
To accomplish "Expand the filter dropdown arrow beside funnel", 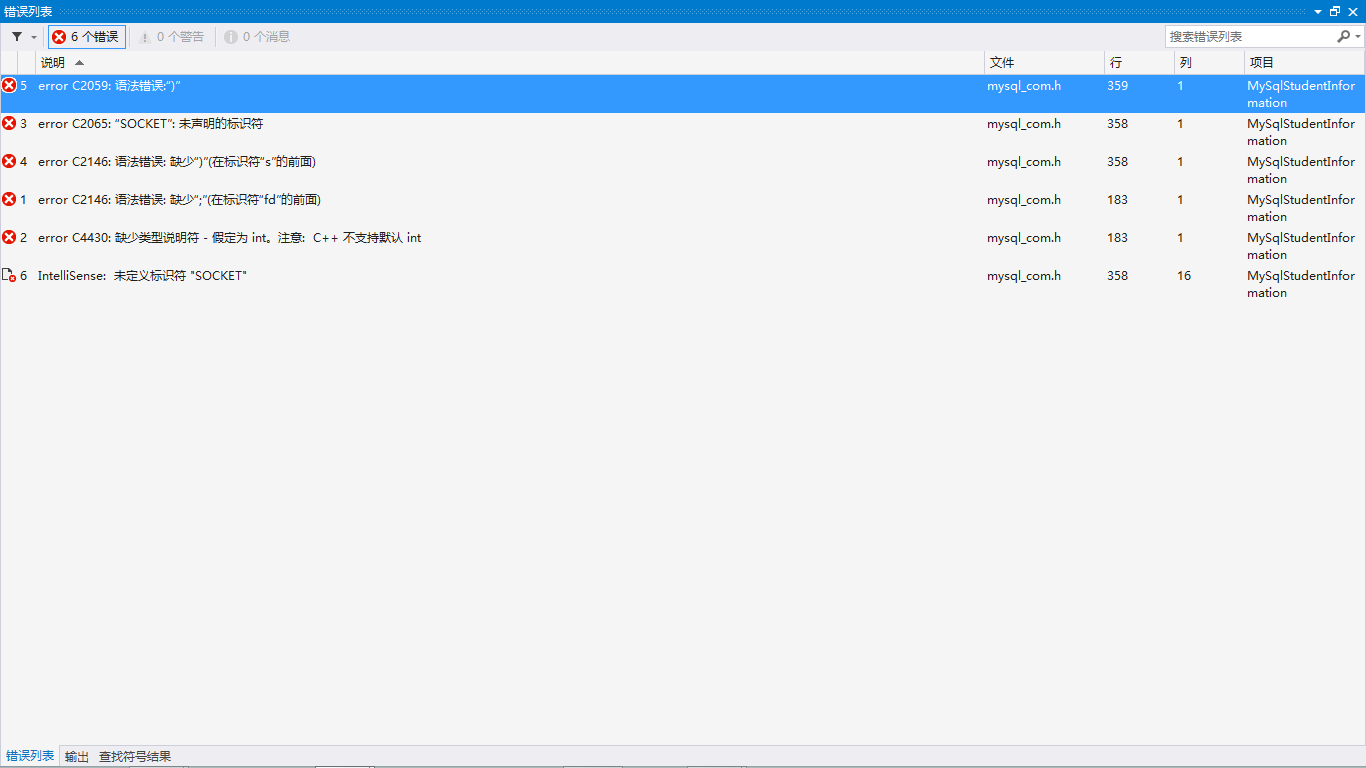I will point(34,37).
